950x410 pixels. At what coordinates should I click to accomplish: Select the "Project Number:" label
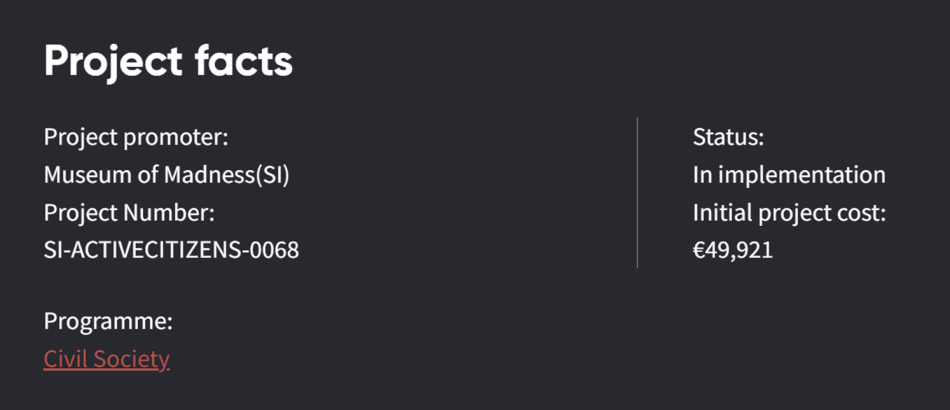coord(129,212)
